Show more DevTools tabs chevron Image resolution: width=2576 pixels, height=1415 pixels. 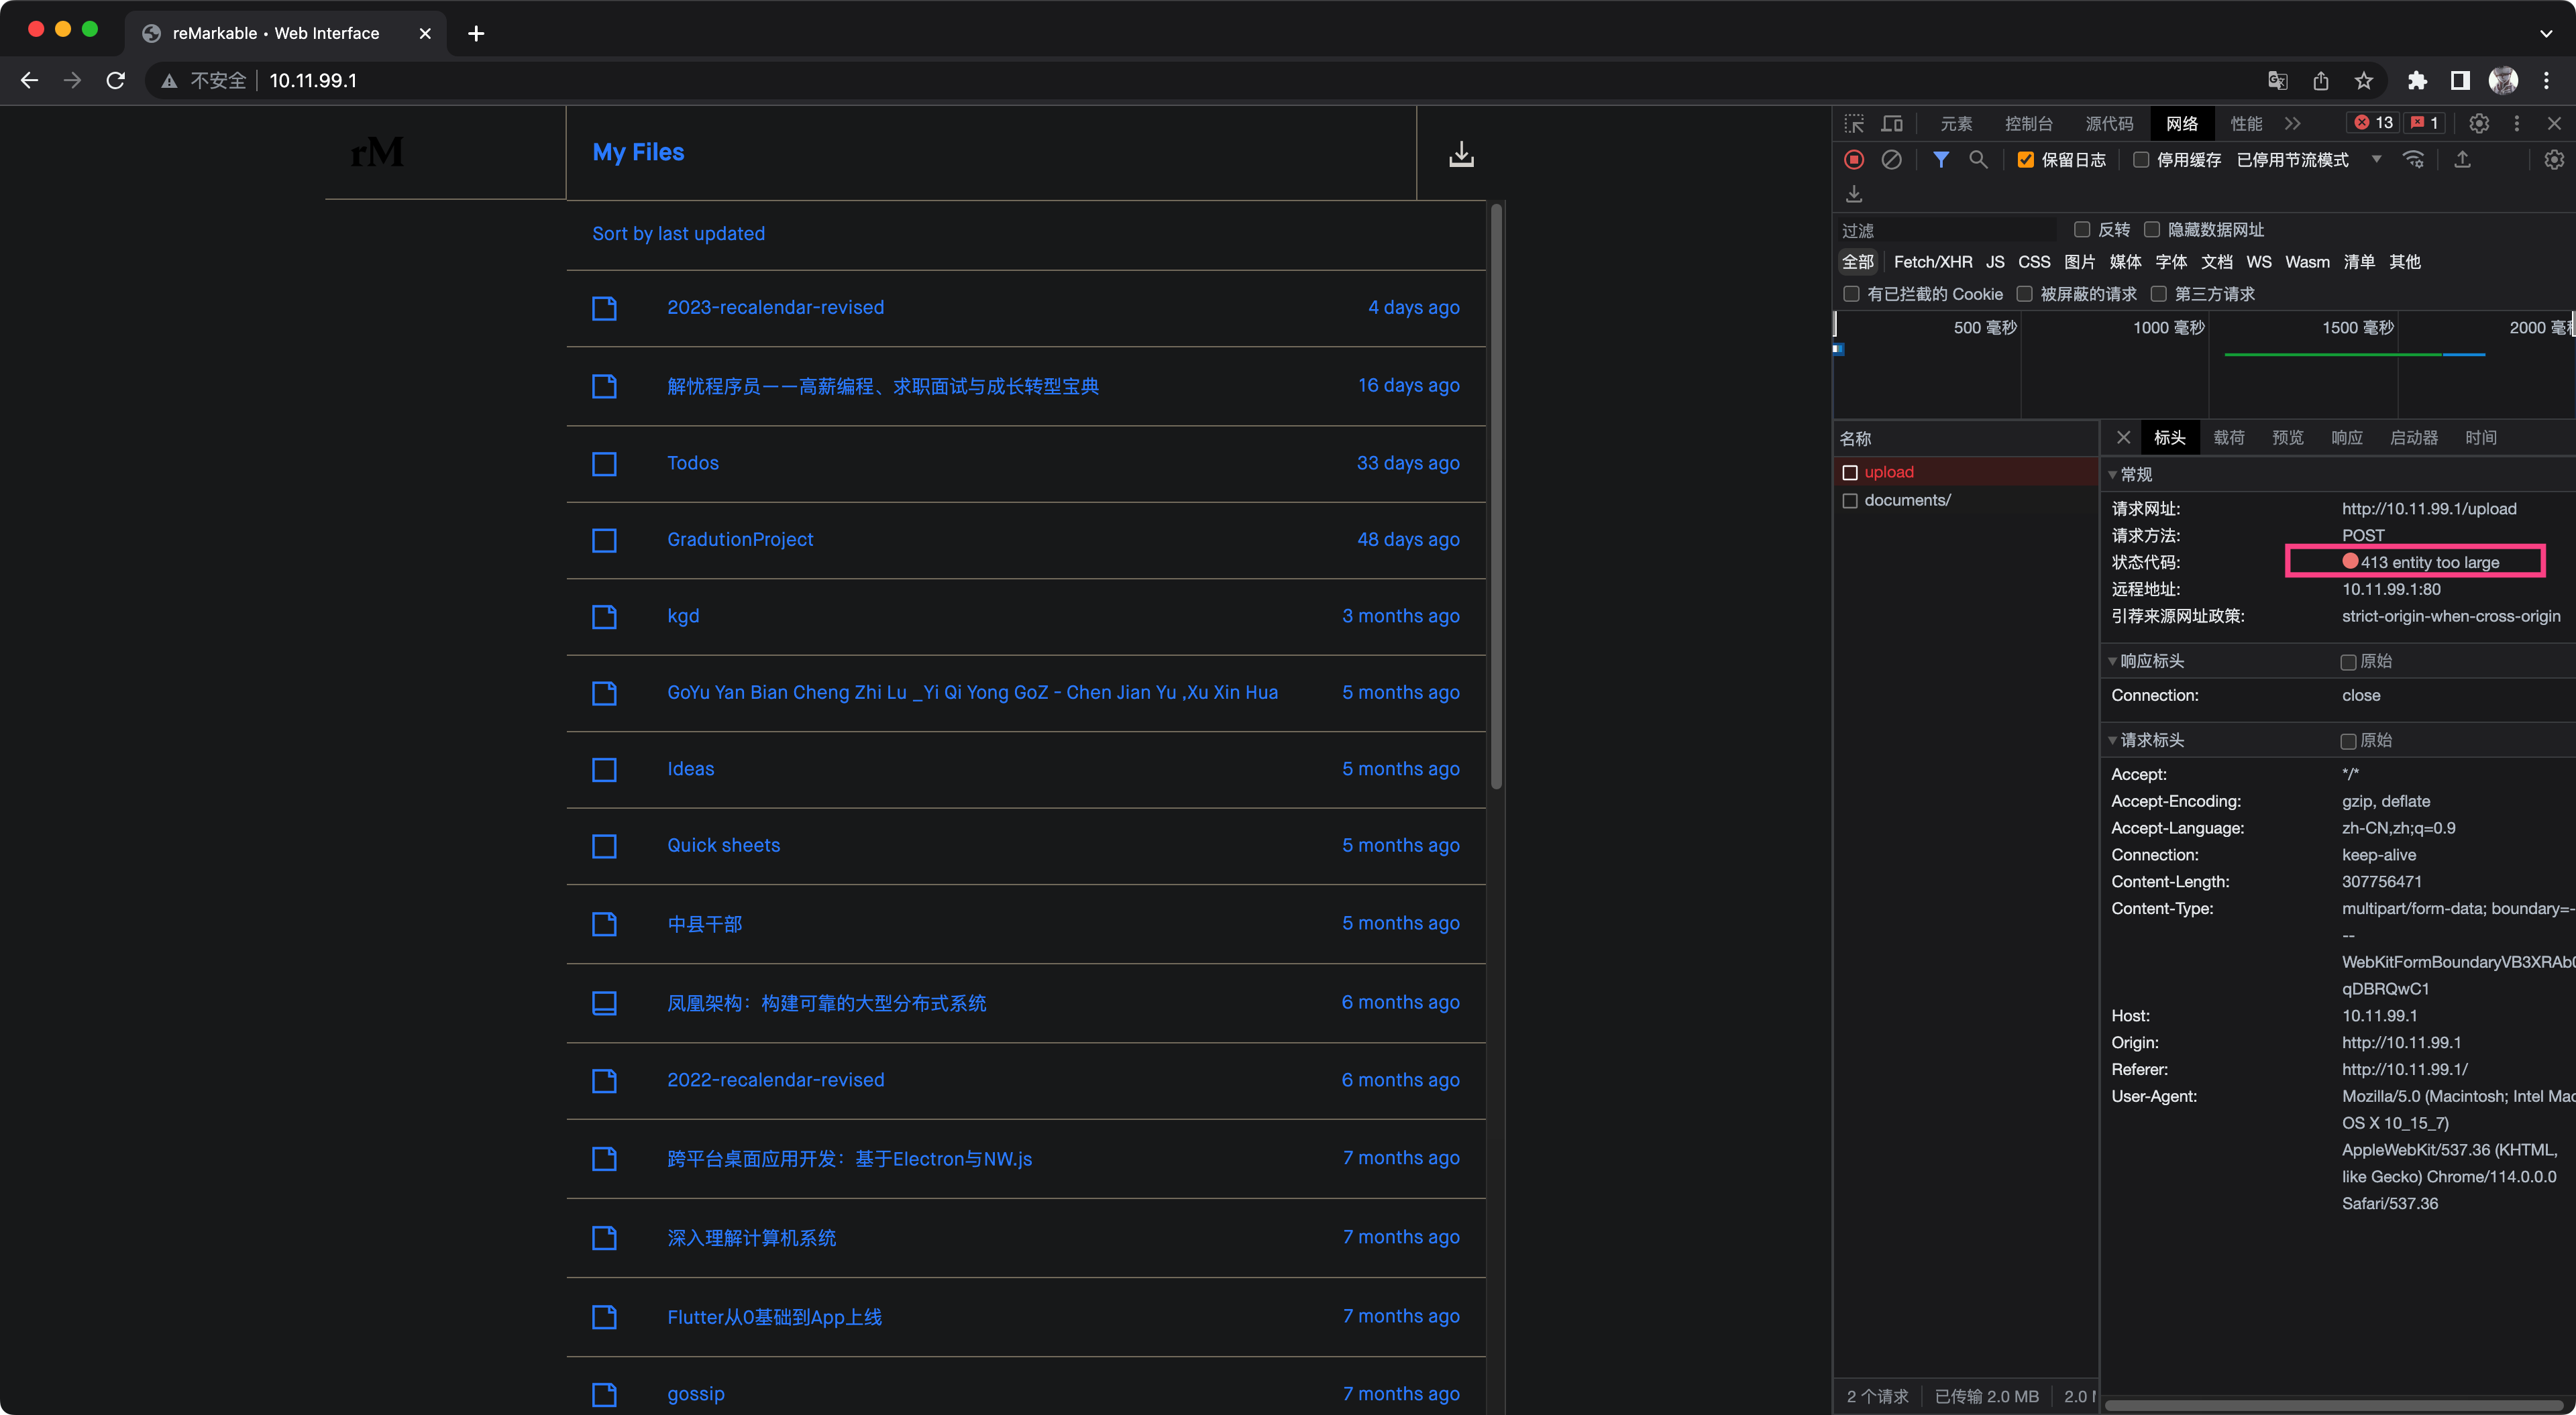(2292, 123)
